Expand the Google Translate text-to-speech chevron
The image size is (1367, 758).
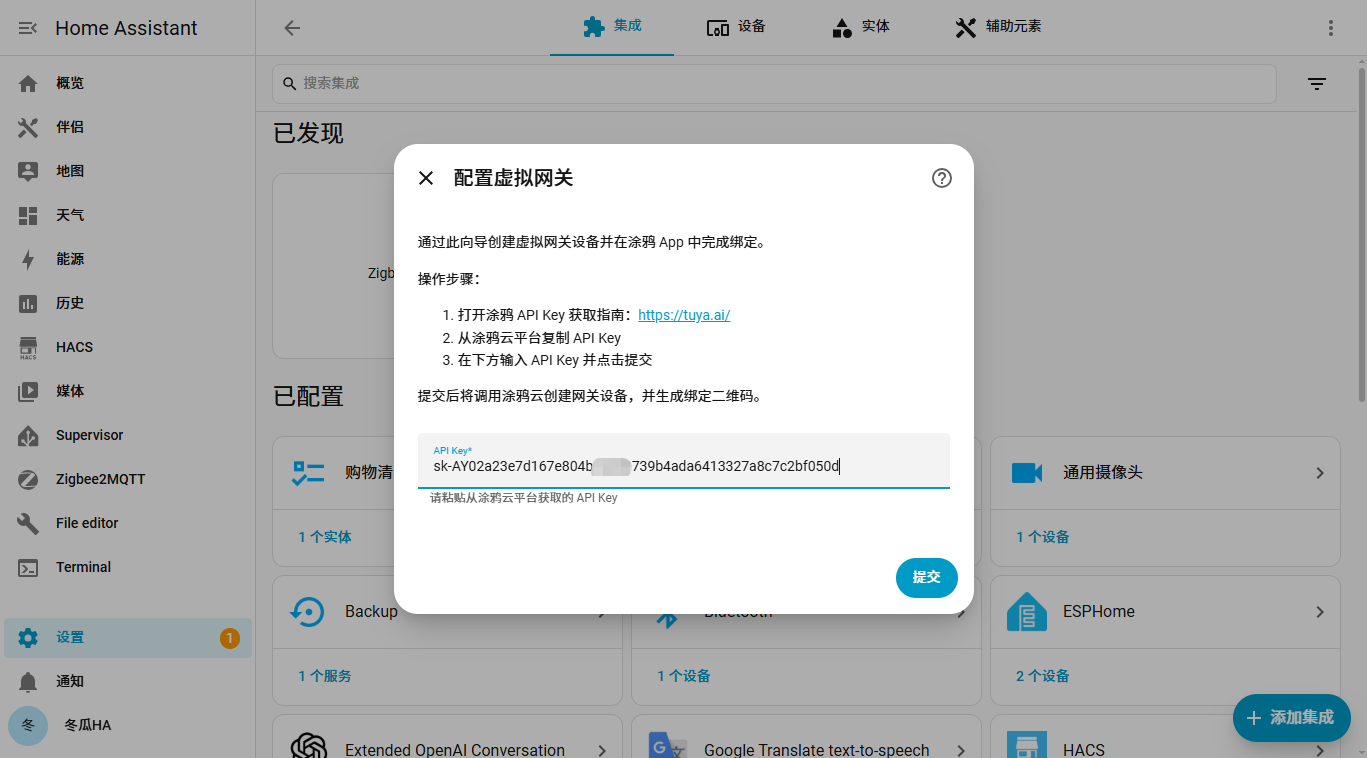(961, 750)
